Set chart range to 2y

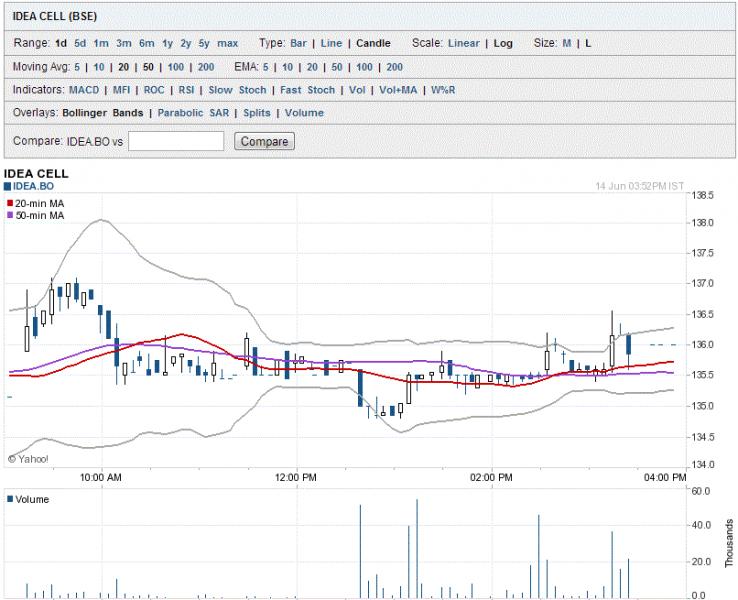pyautogui.click(x=186, y=43)
